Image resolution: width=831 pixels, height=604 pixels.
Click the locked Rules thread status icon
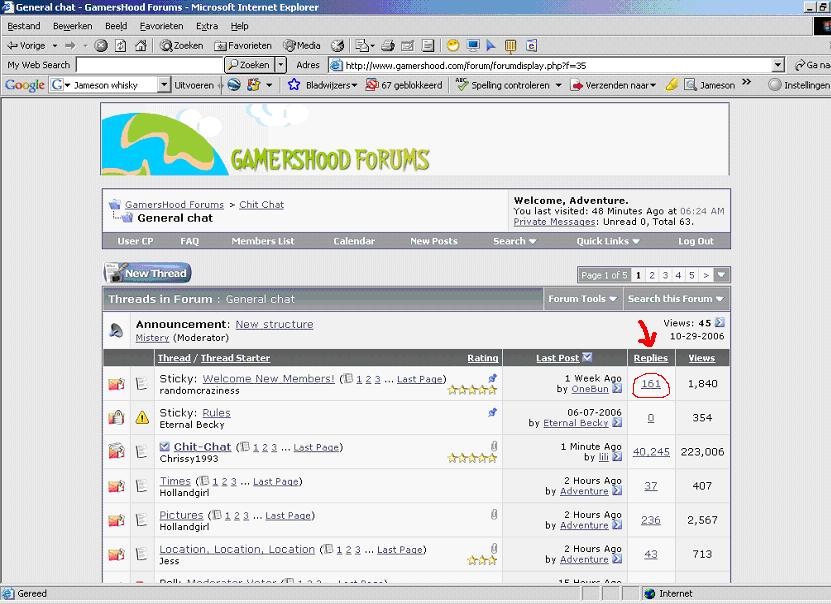click(116, 417)
